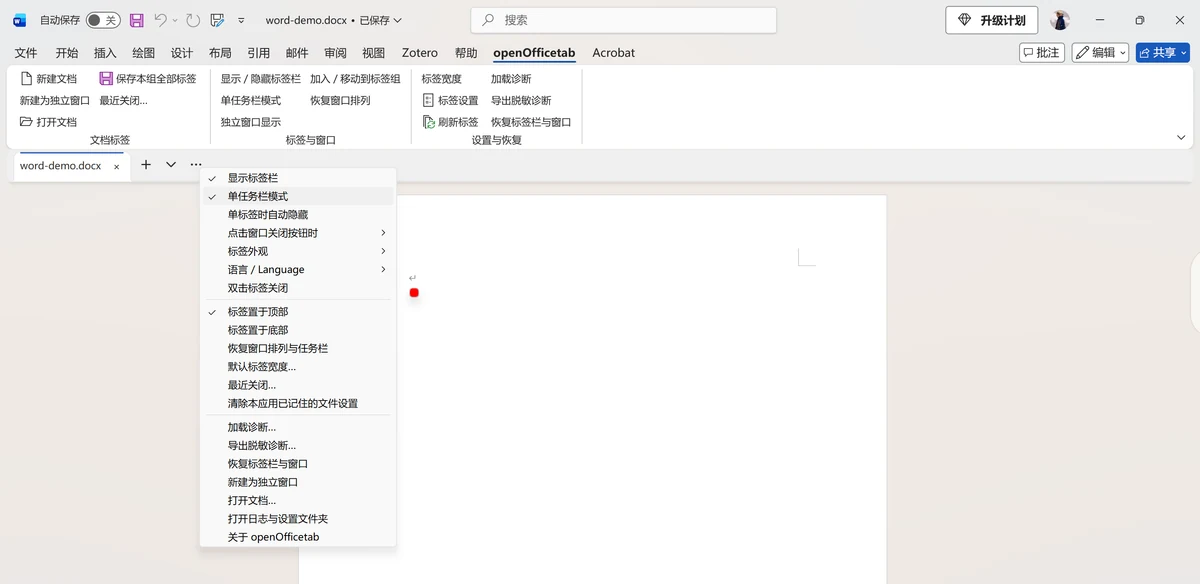The image size is (1200, 584).
Task: Choose 默认标签宽度... from the menu
Action: pos(298,367)
